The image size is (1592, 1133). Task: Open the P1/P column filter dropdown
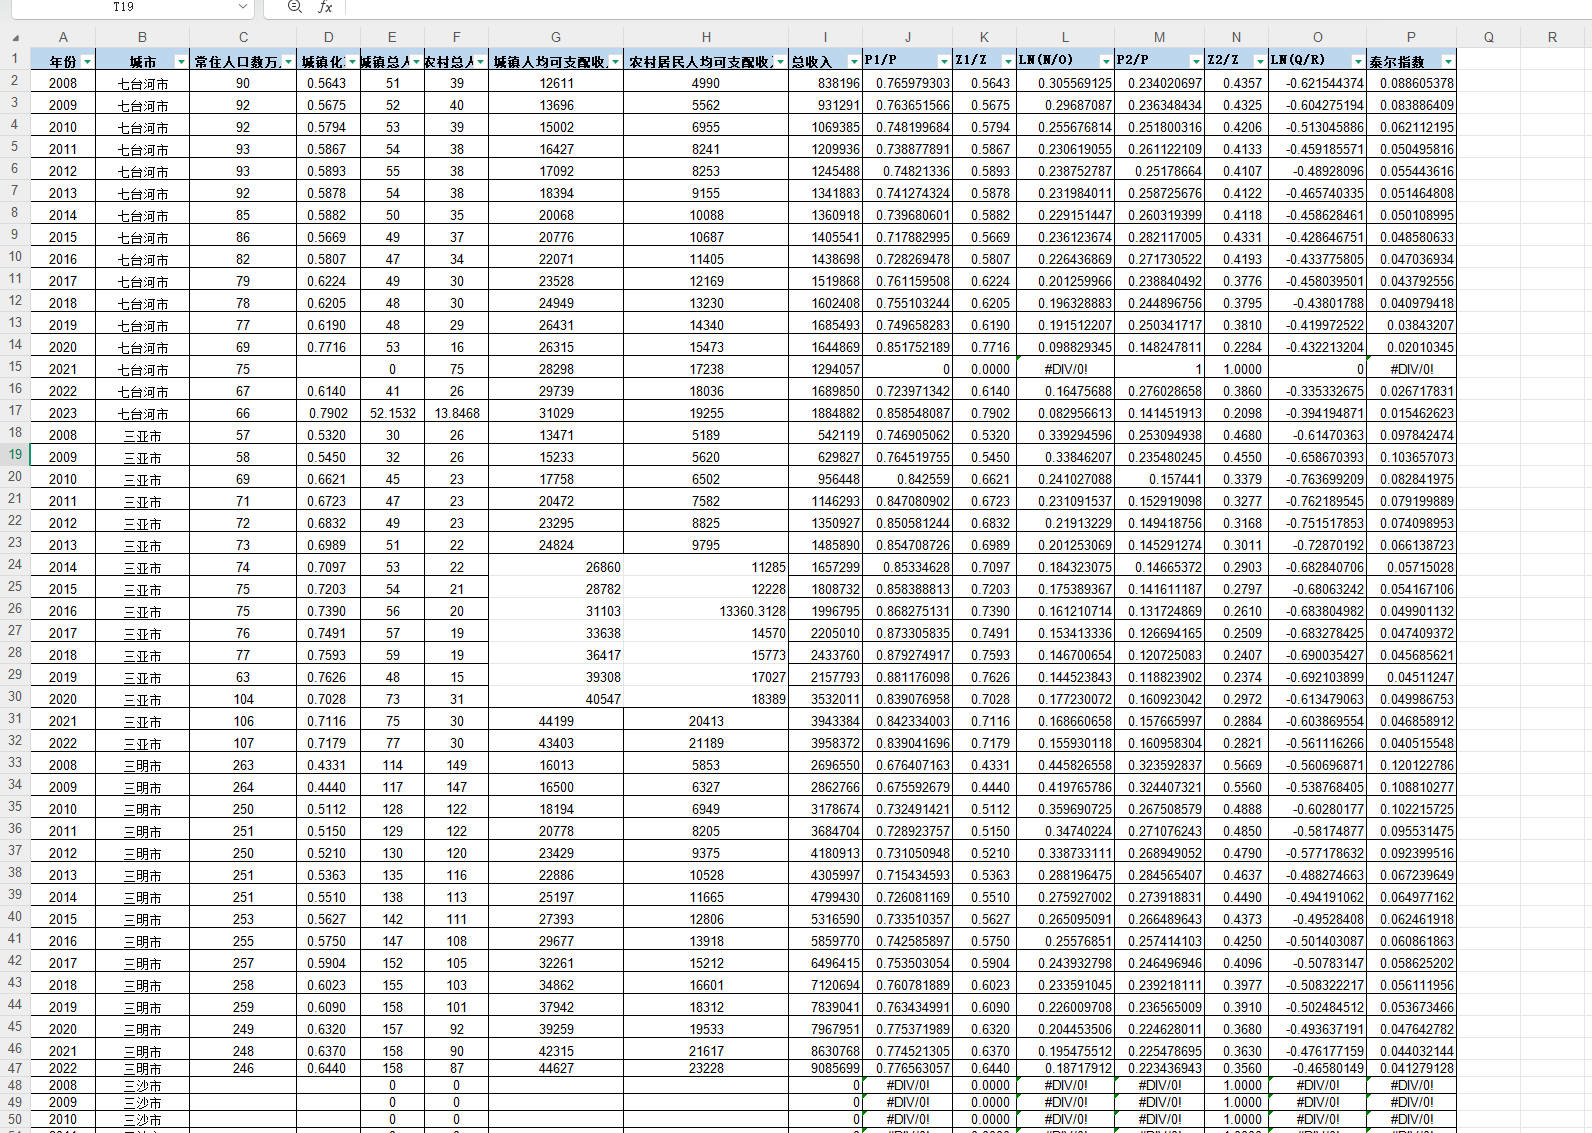(x=943, y=61)
